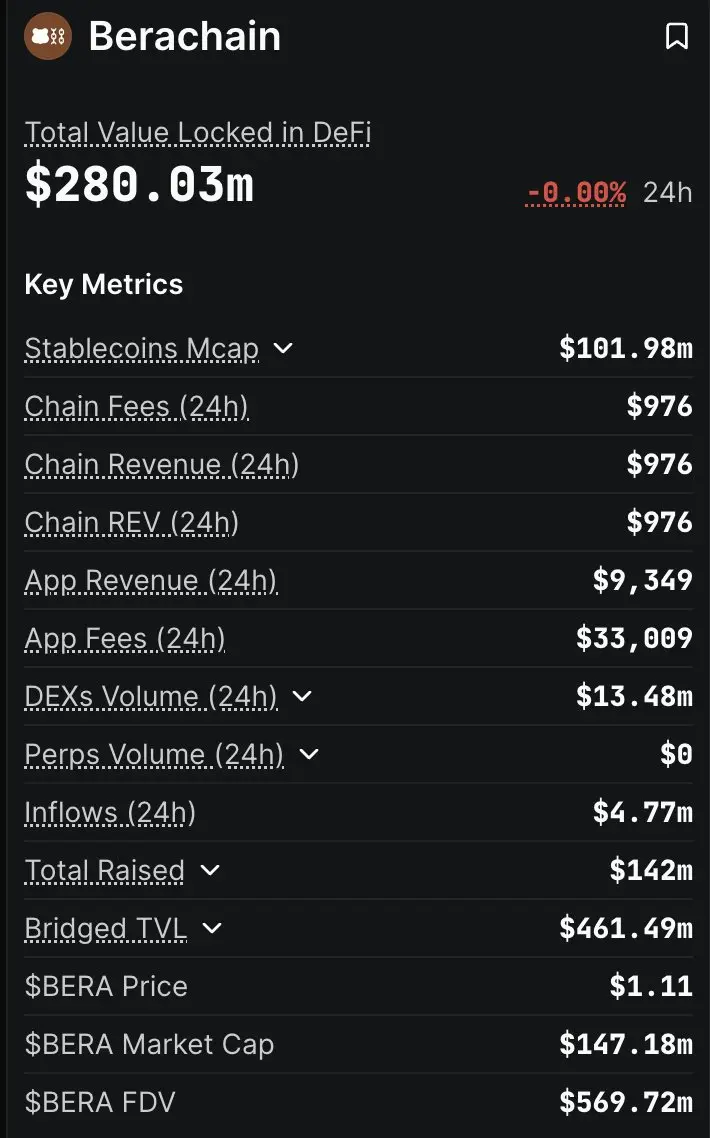This screenshot has height=1138, width=710.
Task: Click the Berachain bear logo icon
Action: click(48, 37)
